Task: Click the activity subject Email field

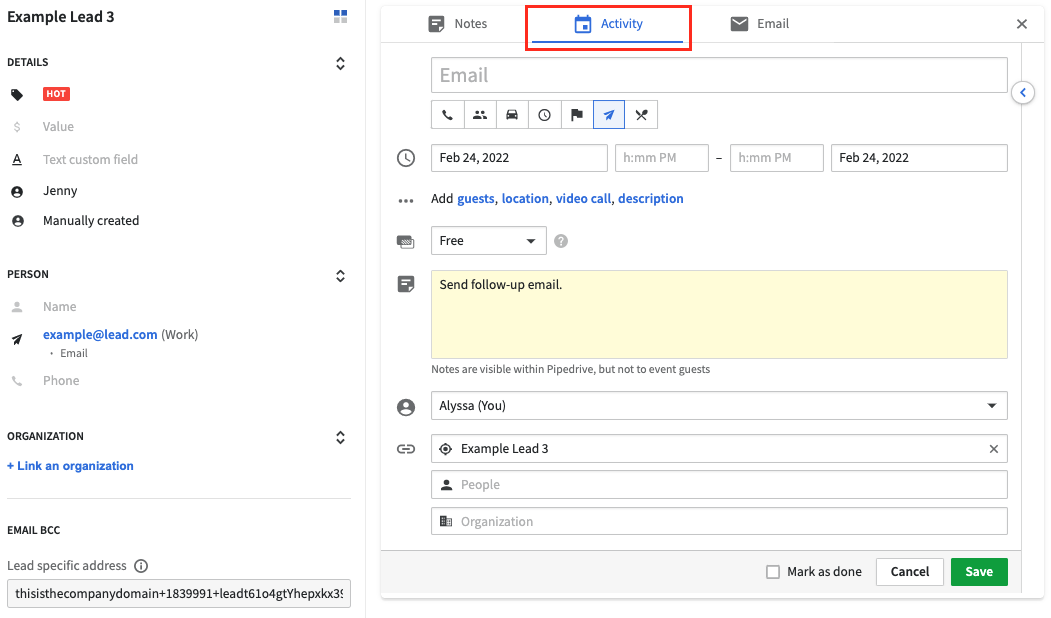Action: (x=719, y=75)
